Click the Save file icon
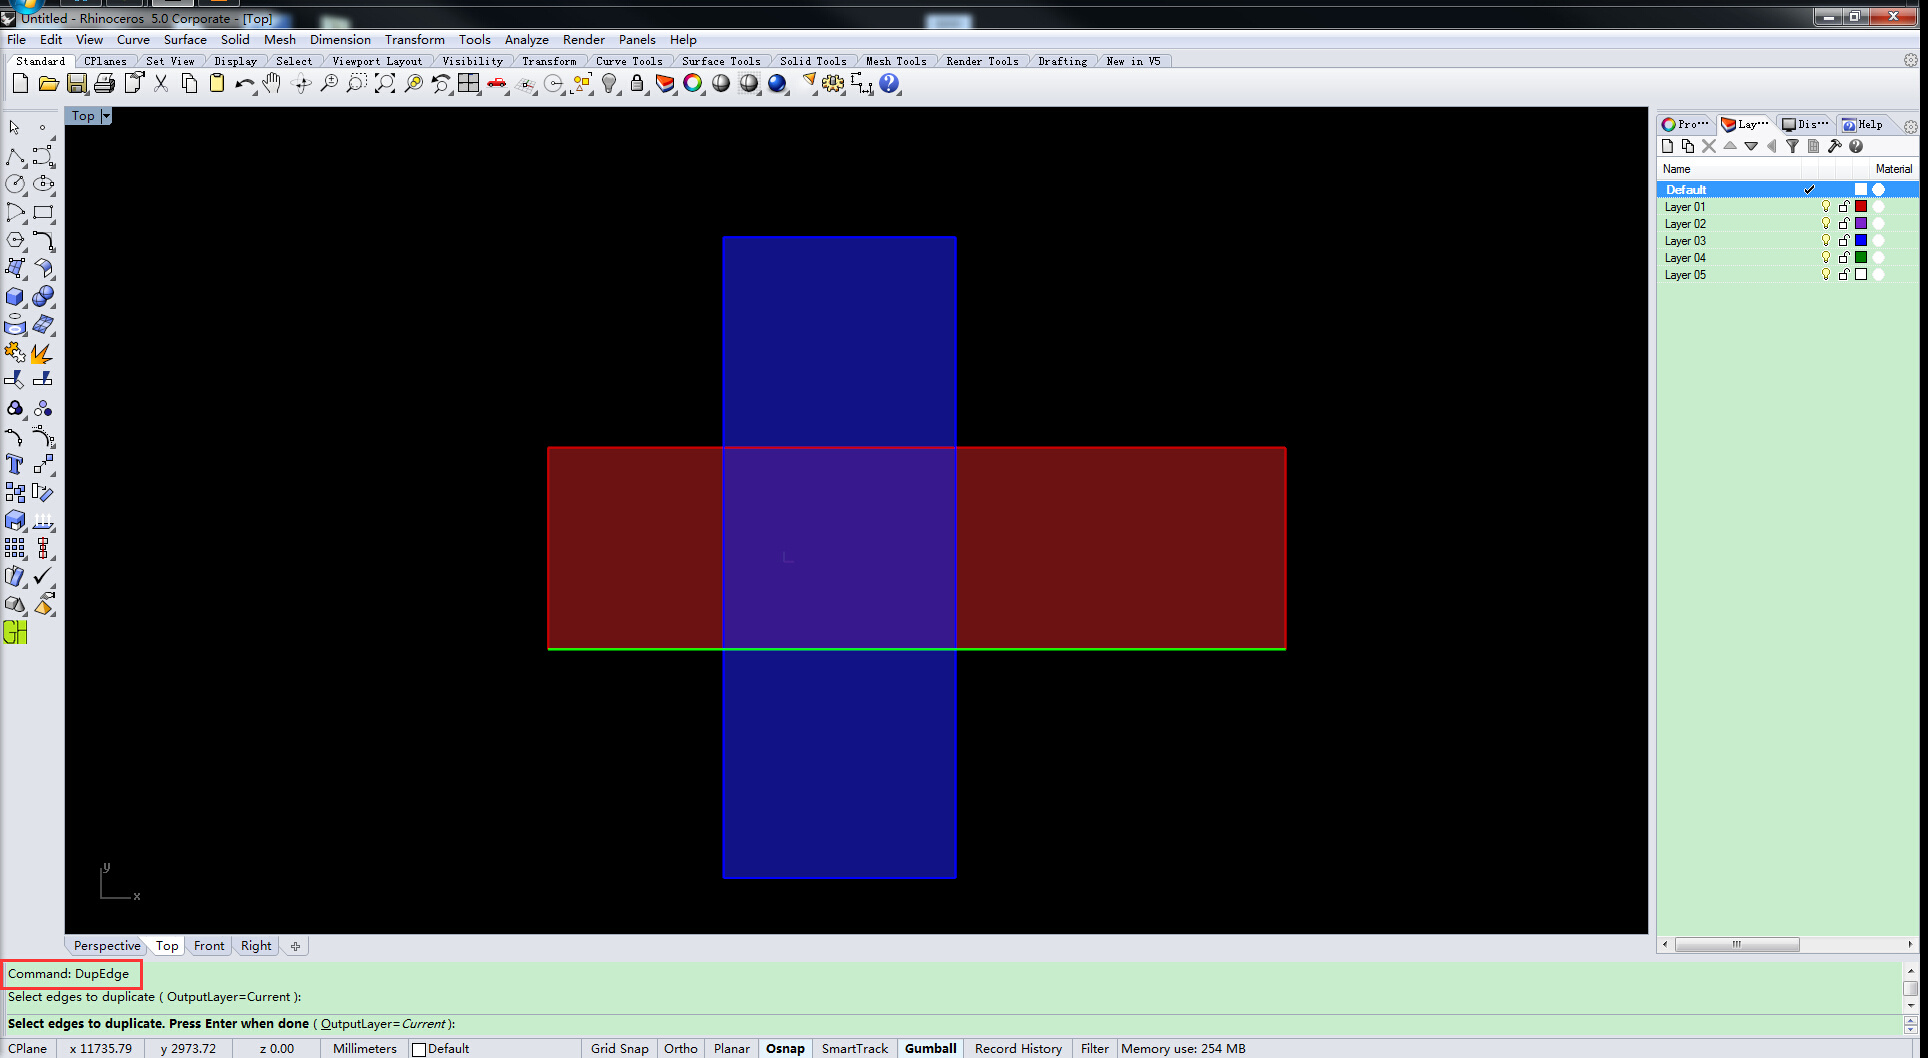 76,84
